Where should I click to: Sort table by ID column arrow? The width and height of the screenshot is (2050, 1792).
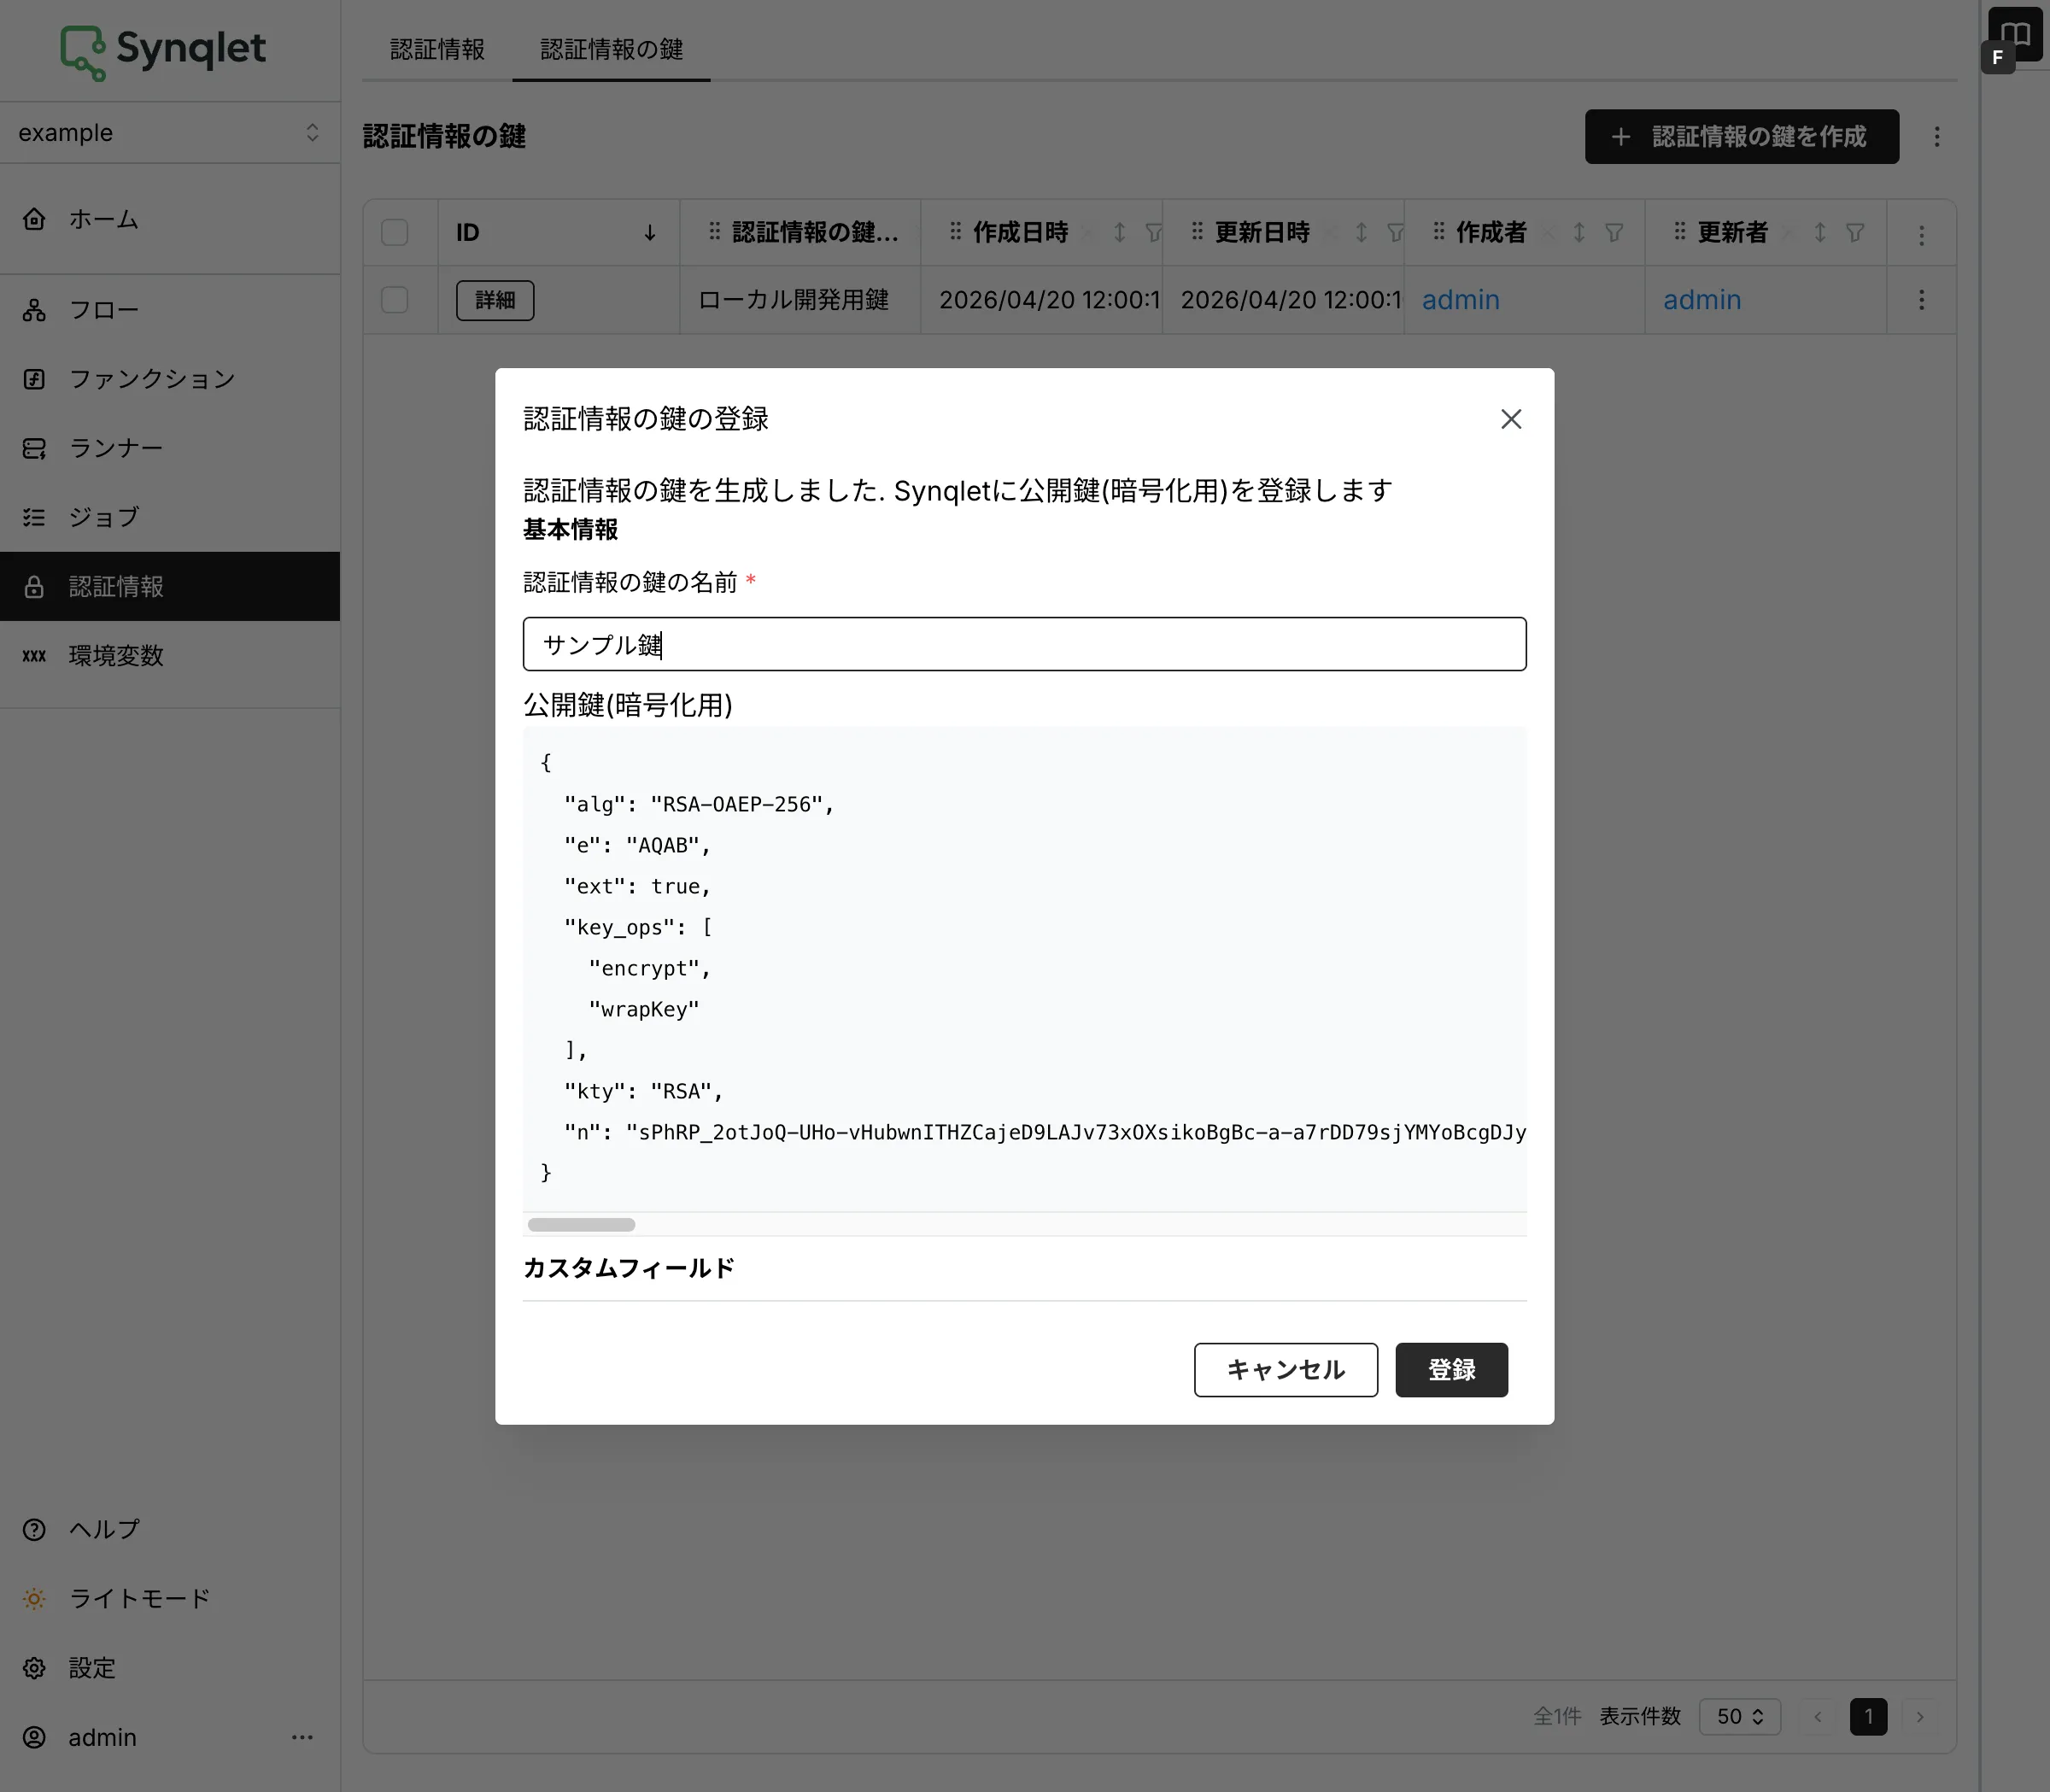click(650, 232)
